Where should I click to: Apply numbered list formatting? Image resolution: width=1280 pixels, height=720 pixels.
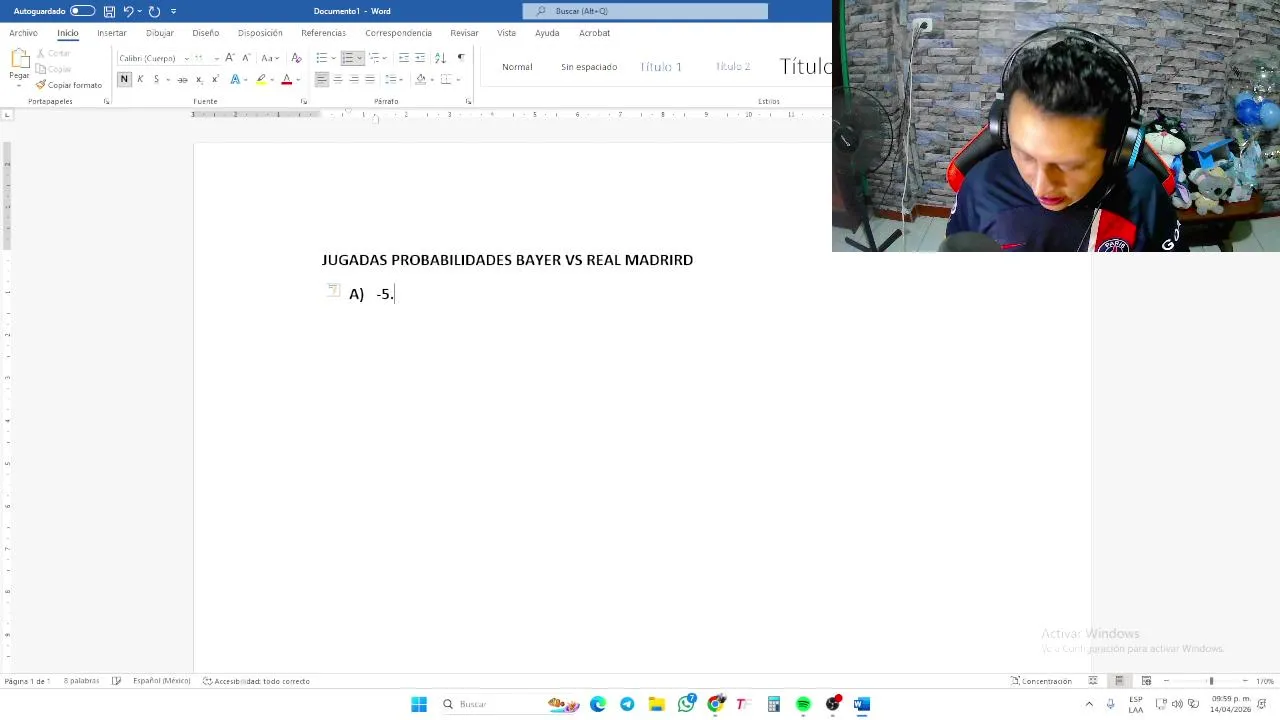pos(348,58)
